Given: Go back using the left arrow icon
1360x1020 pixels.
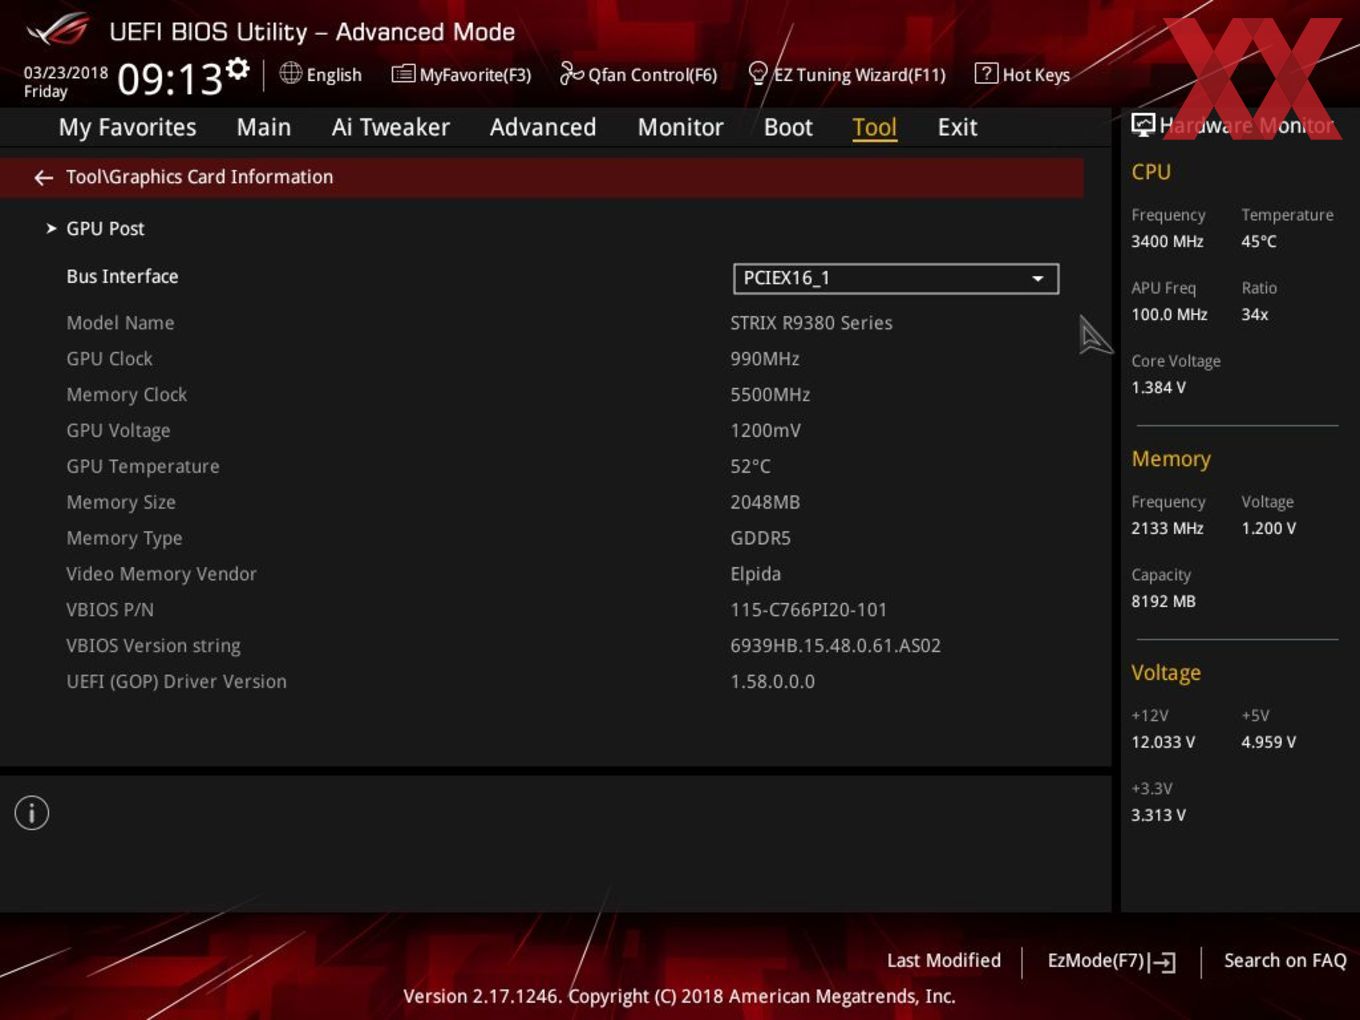Looking at the screenshot, I should click(x=43, y=177).
